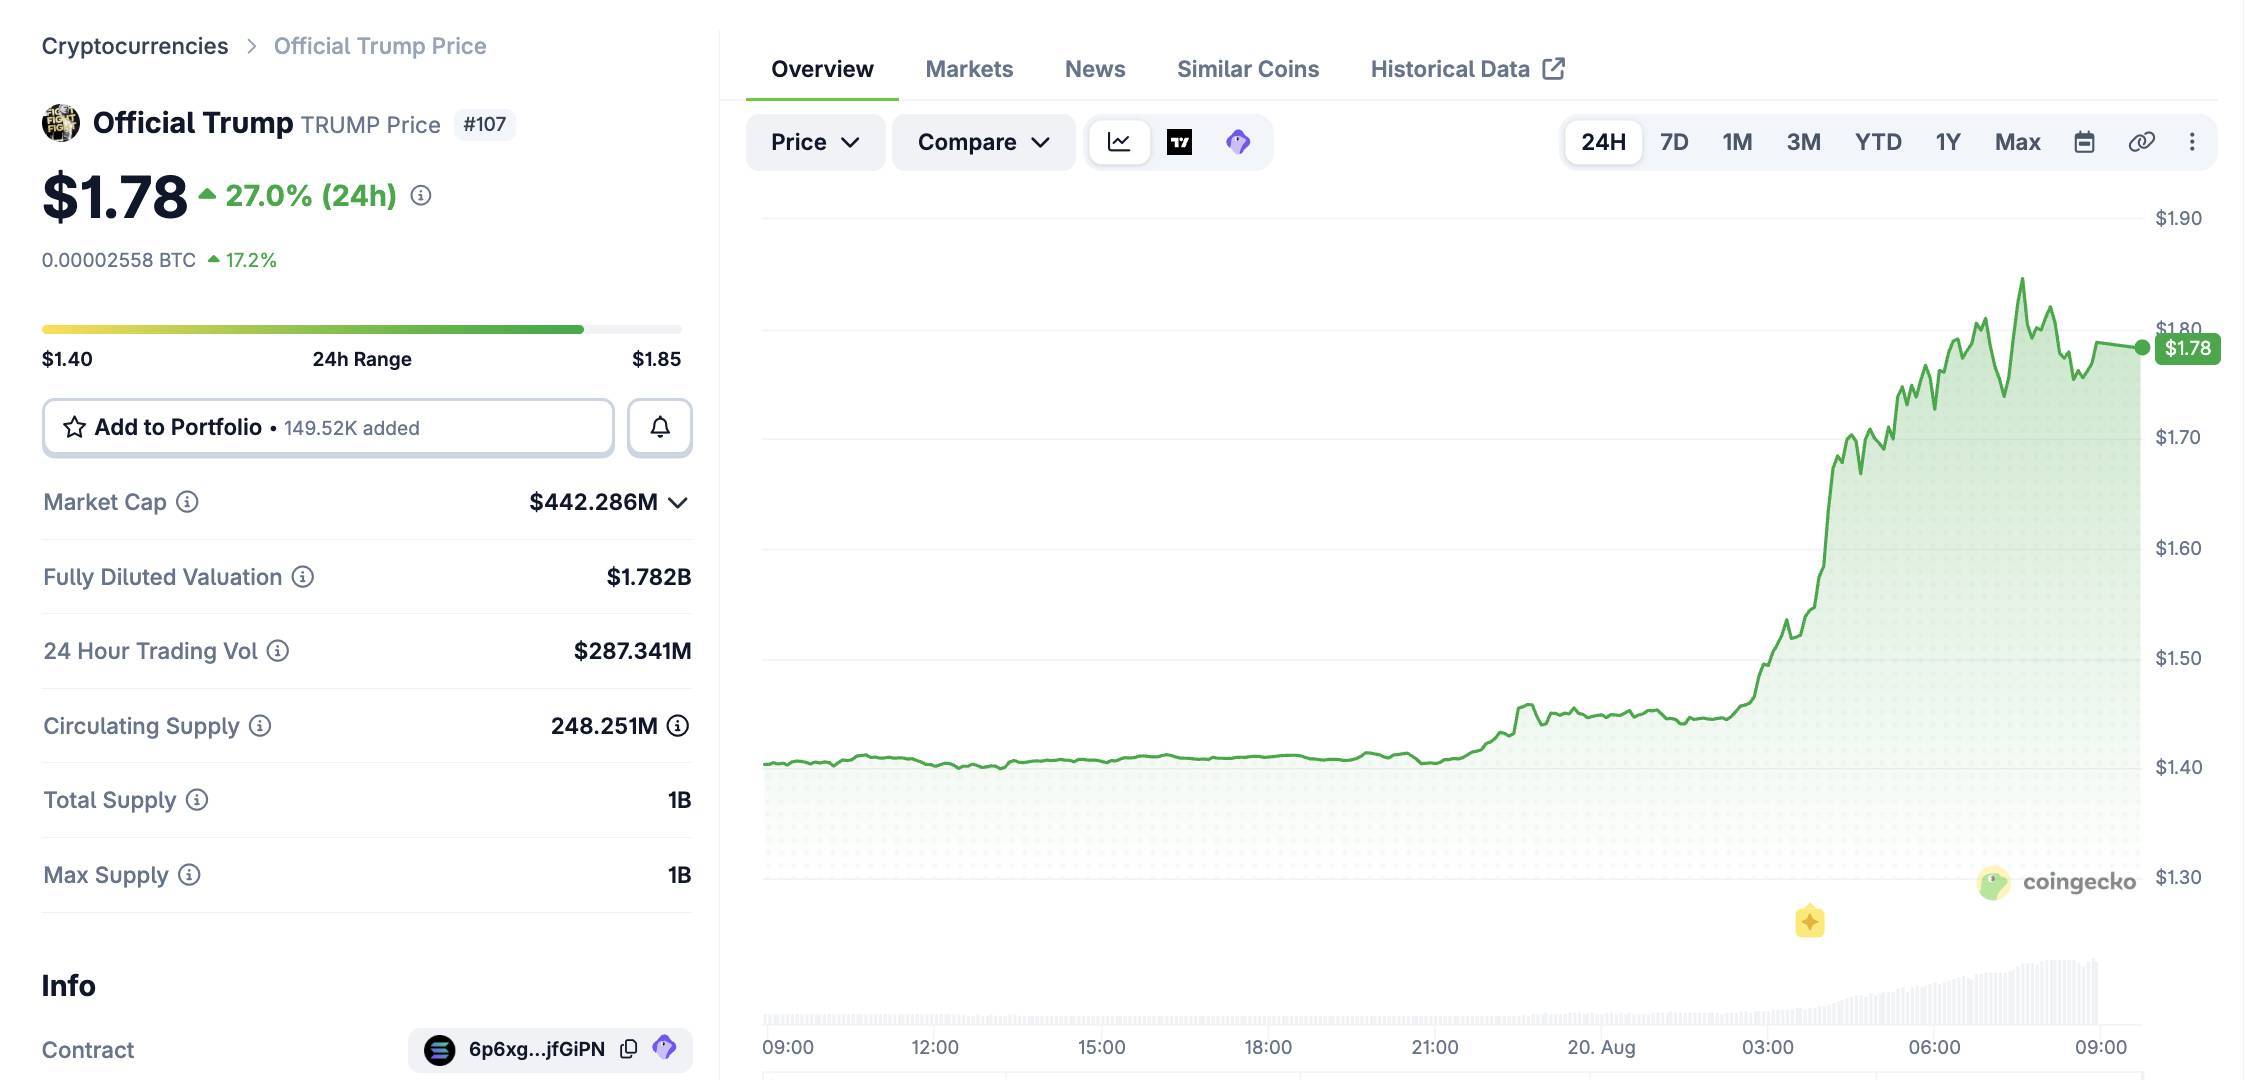The width and height of the screenshot is (2246, 1080).
Task: Click the yellow sparkle news marker
Action: [1809, 921]
